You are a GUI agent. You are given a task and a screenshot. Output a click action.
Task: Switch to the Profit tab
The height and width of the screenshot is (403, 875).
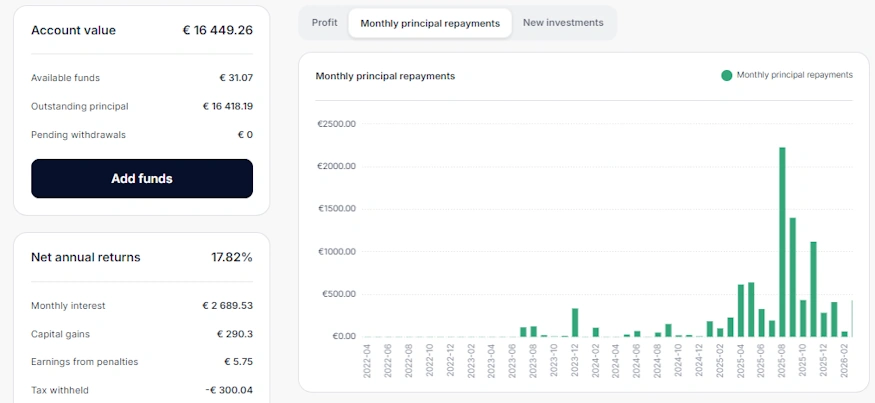324,23
